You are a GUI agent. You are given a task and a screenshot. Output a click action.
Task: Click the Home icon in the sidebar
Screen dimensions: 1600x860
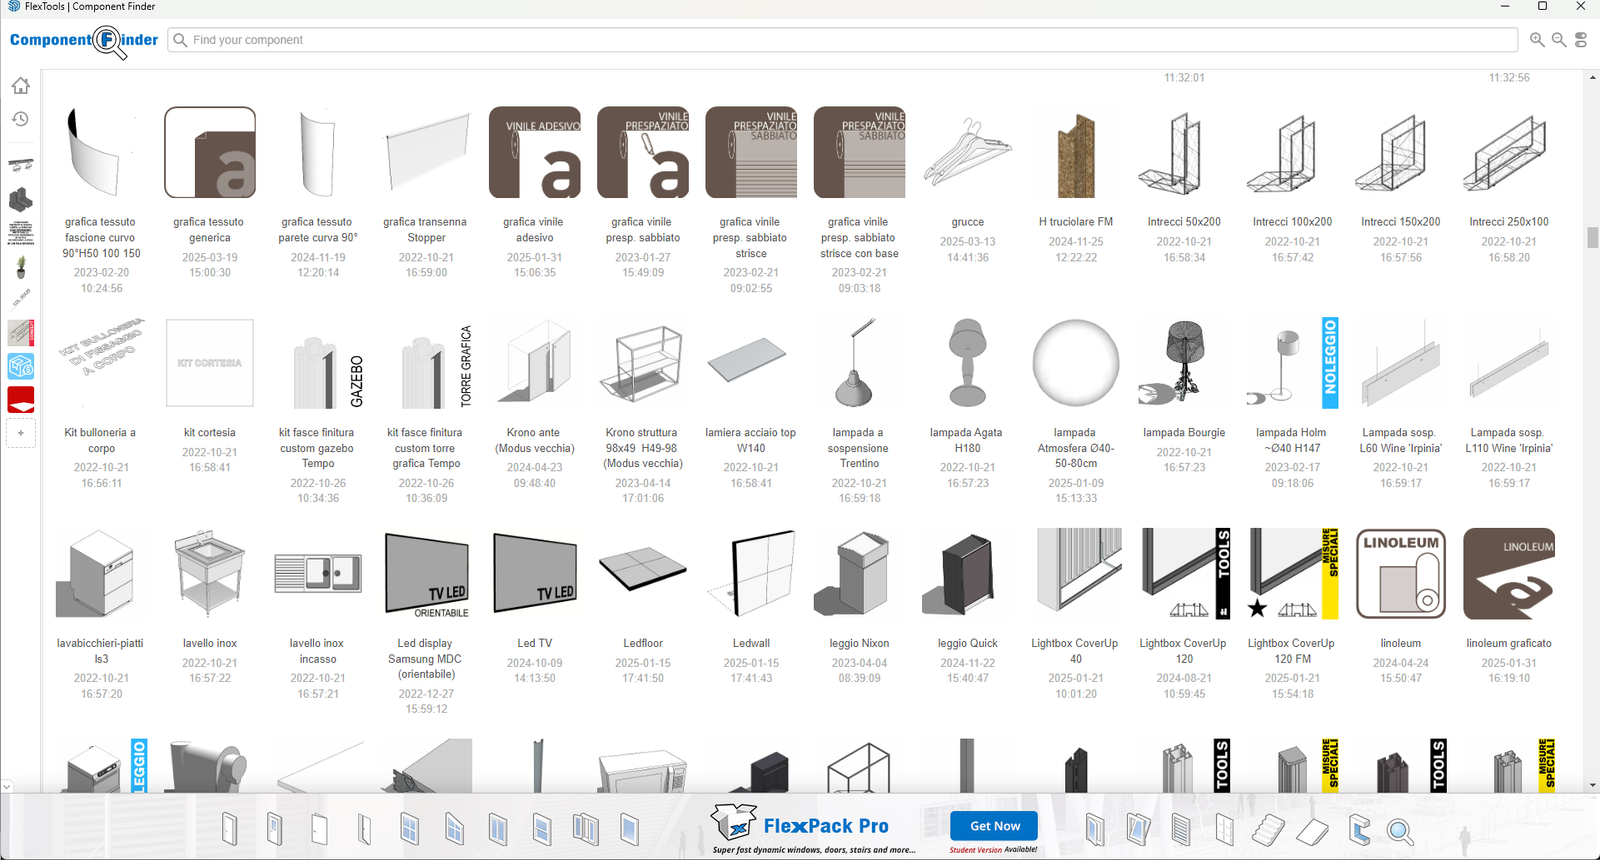(20, 86)
